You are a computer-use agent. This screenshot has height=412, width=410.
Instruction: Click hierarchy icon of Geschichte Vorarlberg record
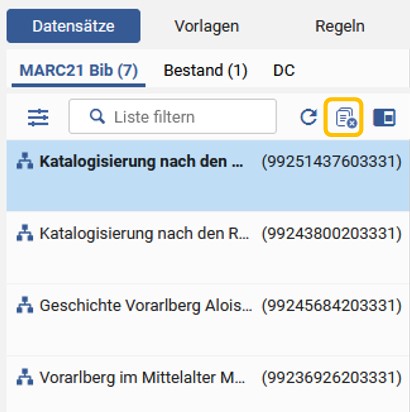point(25,305)
